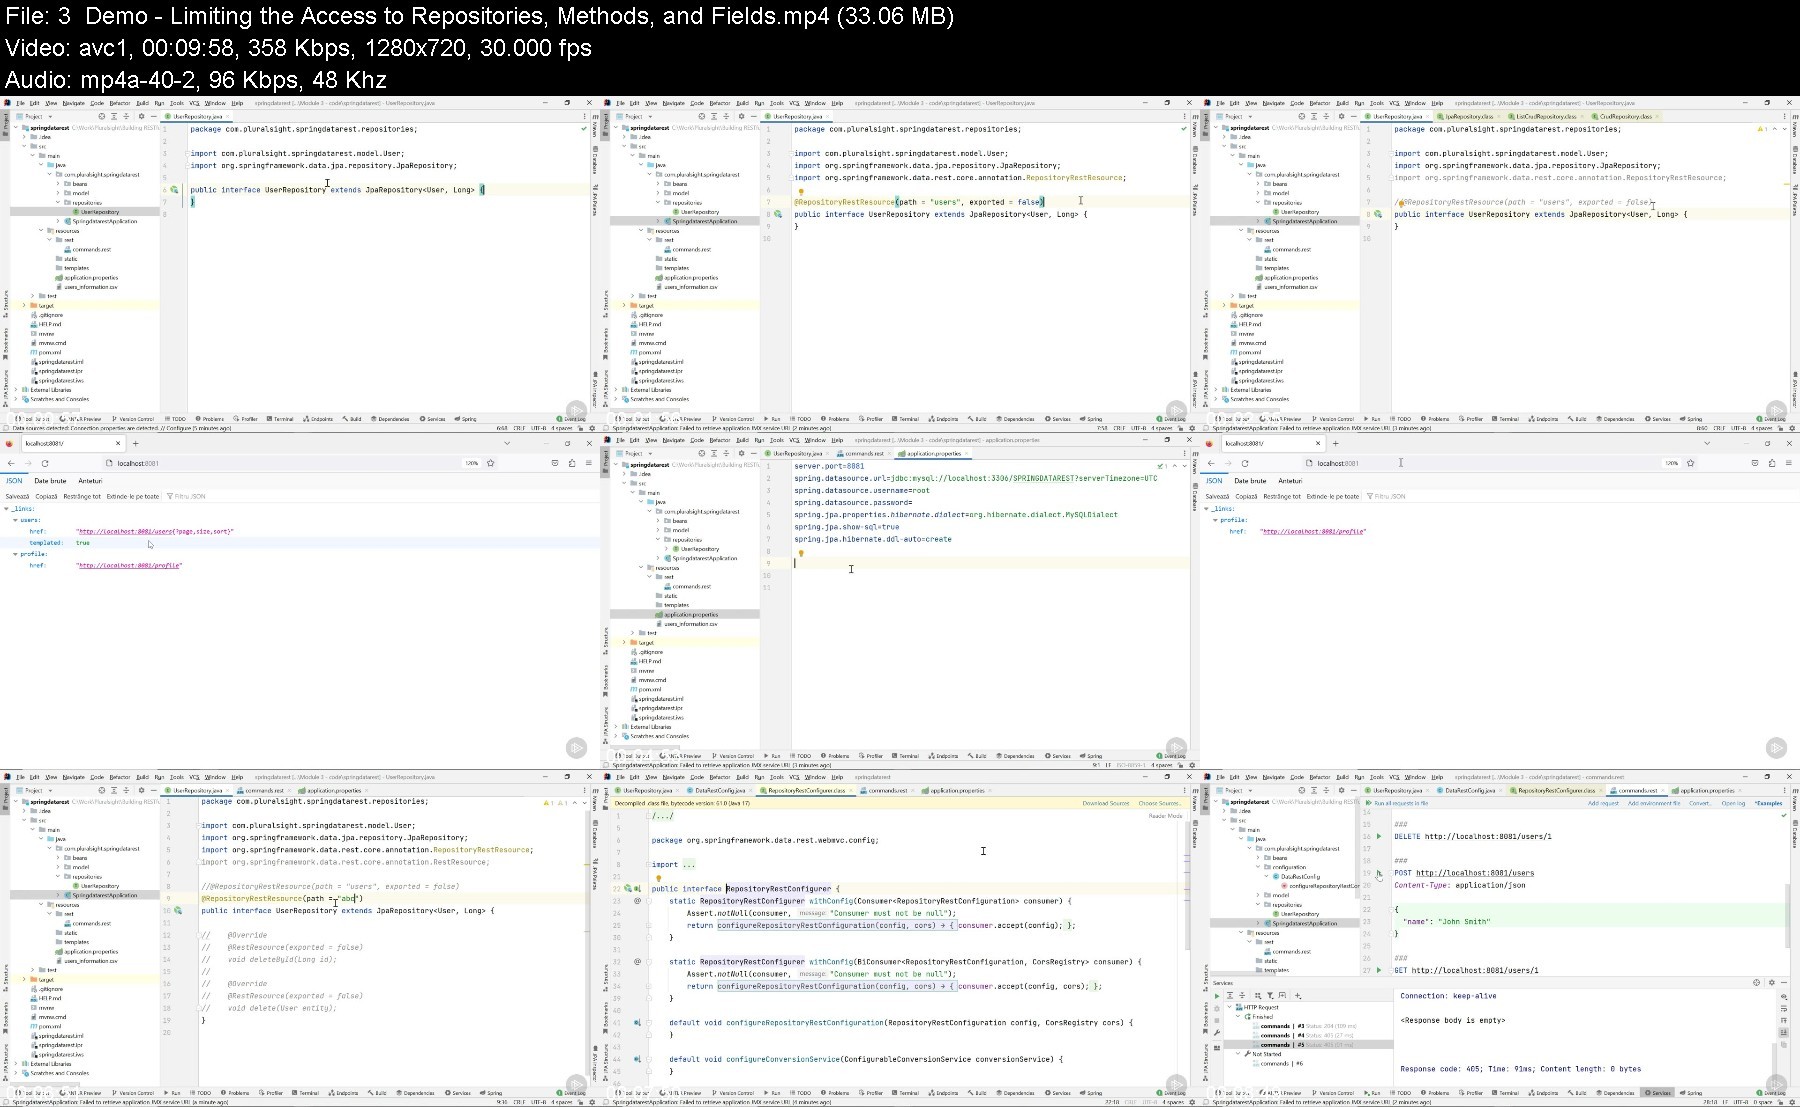Click Open log in the commands.rest toolbar
1800x1107 pixels.
pyautogui.click(x=1733, y=803)
